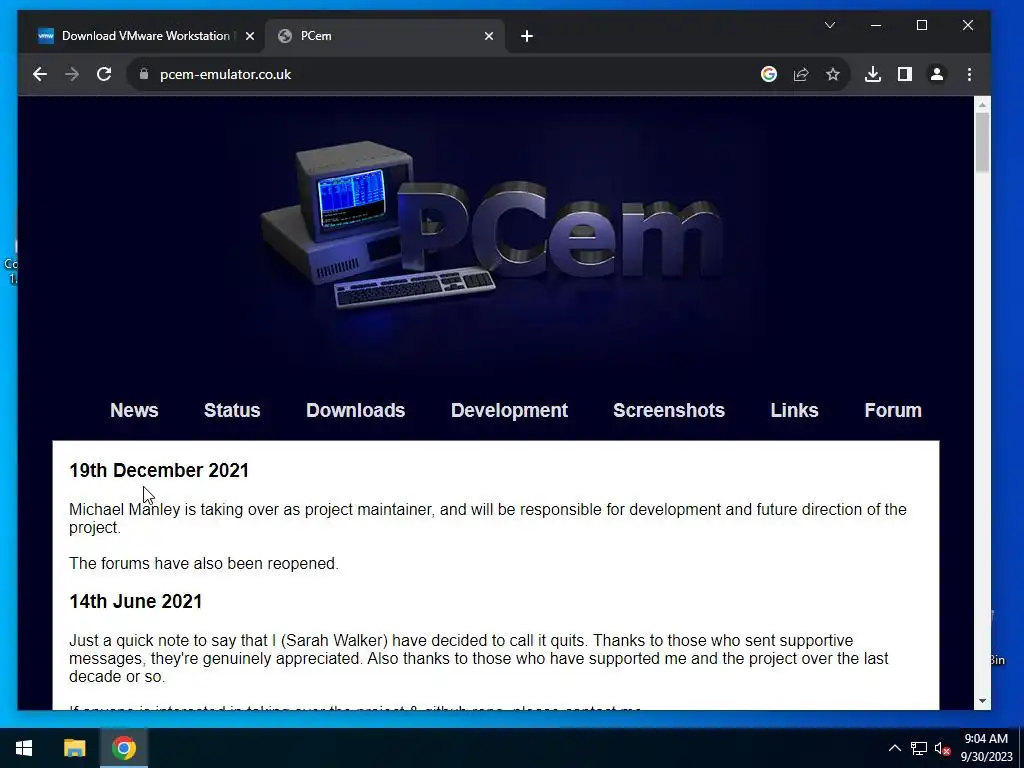Click the Chrome taskbar icon

123,748
